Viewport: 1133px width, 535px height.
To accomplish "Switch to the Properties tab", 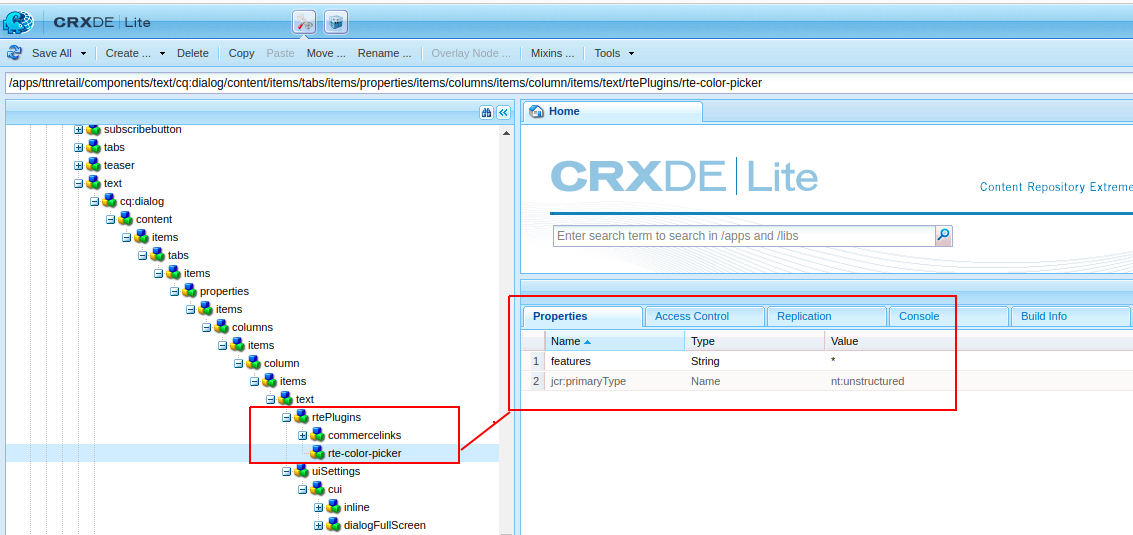I will point(582,316).
